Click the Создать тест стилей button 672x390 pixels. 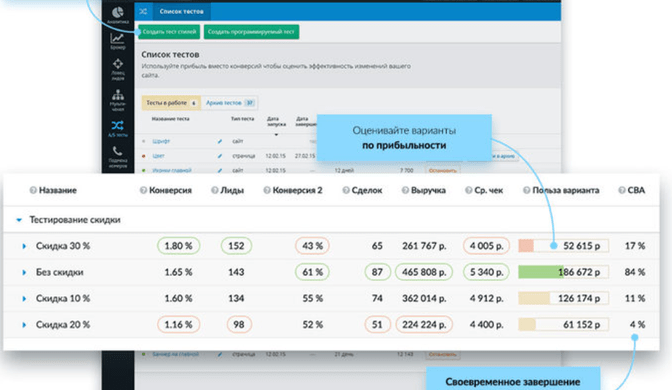click(169, 32)
